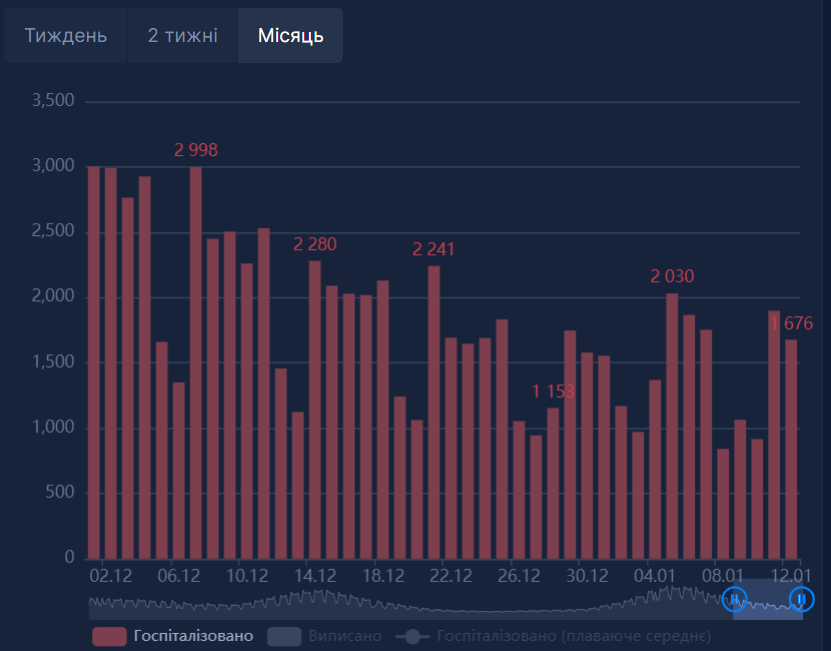Select the 2 тижні time range tab

click(x=182, y=36)
